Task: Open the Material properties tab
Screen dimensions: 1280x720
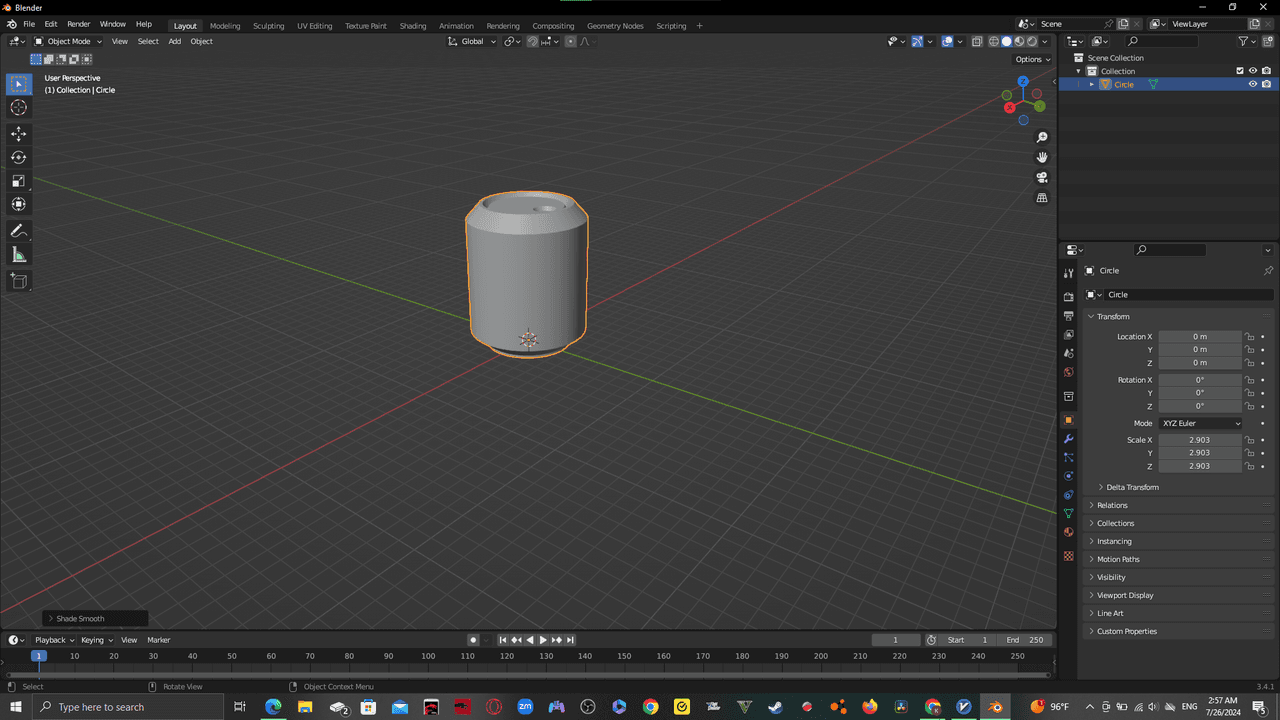Action: point(1069,532)
